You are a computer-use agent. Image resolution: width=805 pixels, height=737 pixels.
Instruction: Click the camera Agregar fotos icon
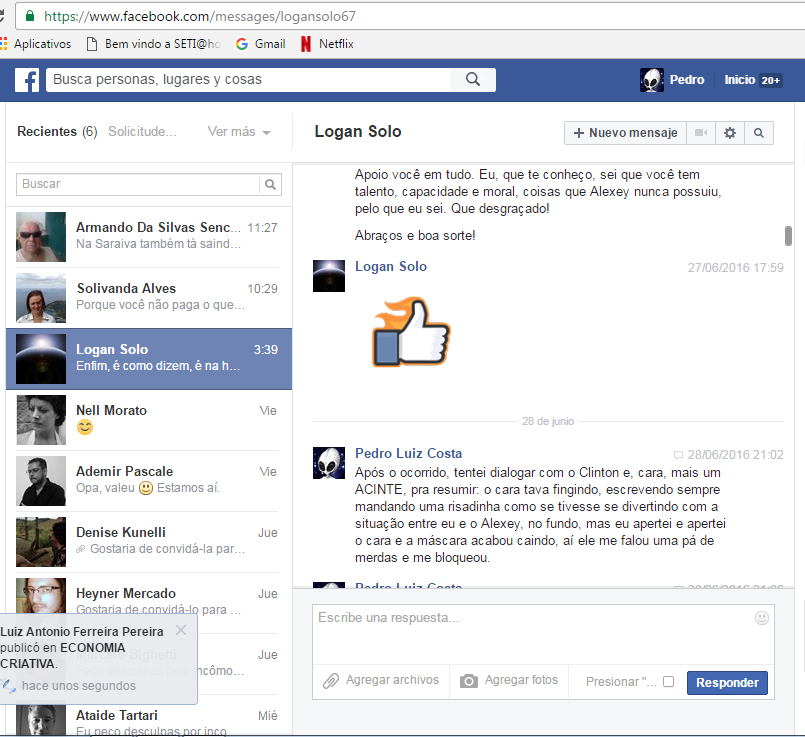pos(468,681)
